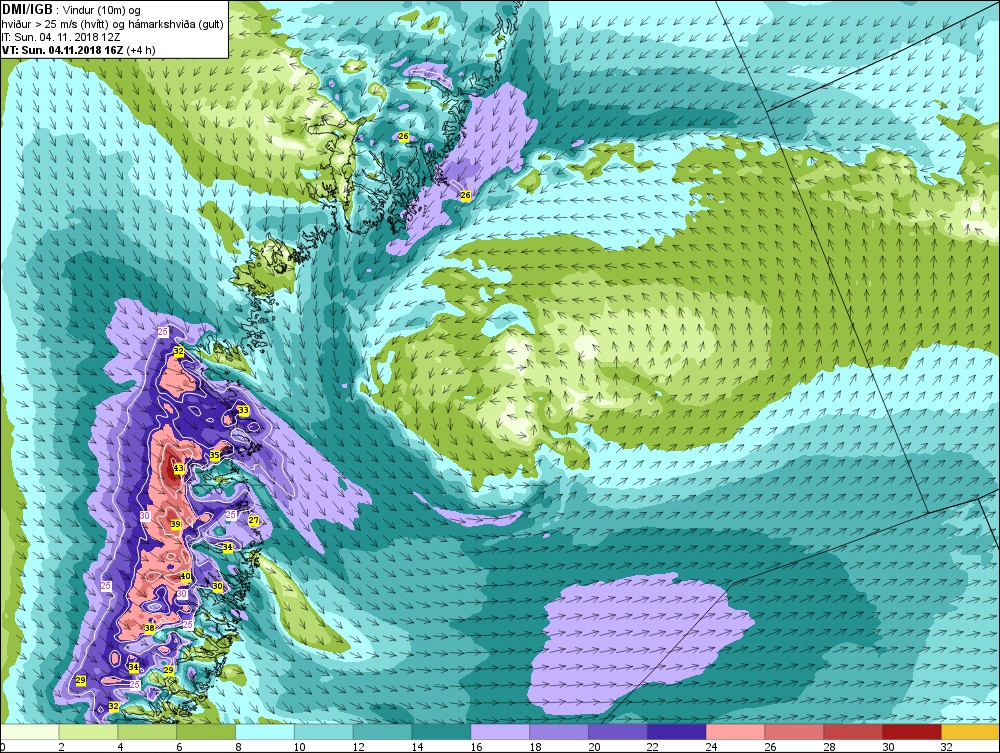Click the DMI/IGB title text
The height and width of the screenshot is (753, 1000).
point(27,10)
